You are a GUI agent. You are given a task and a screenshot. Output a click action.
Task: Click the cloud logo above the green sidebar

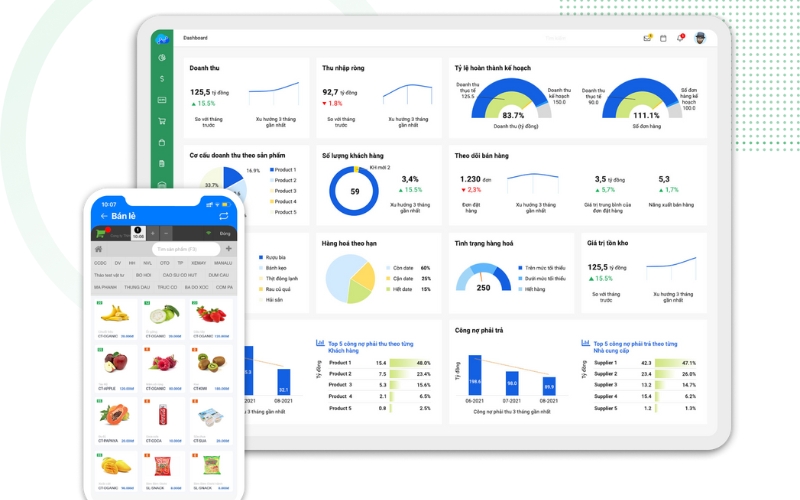point(162,39)
